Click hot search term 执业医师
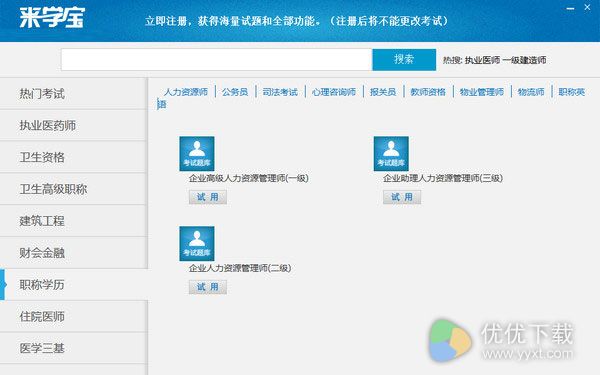The height and width of the screenshot is (375, 600). point(483,60)
